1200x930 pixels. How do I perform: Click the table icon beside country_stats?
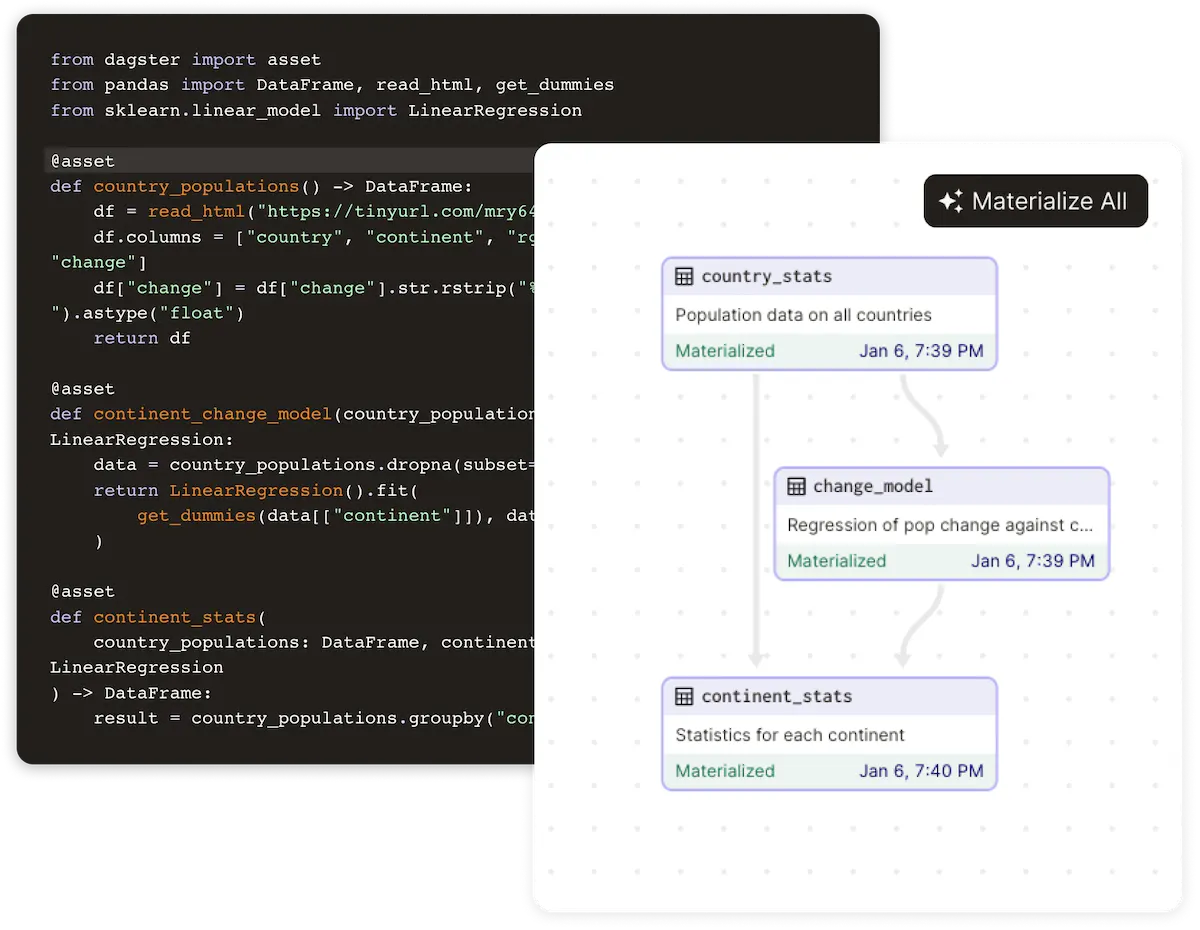coord(684,276)
